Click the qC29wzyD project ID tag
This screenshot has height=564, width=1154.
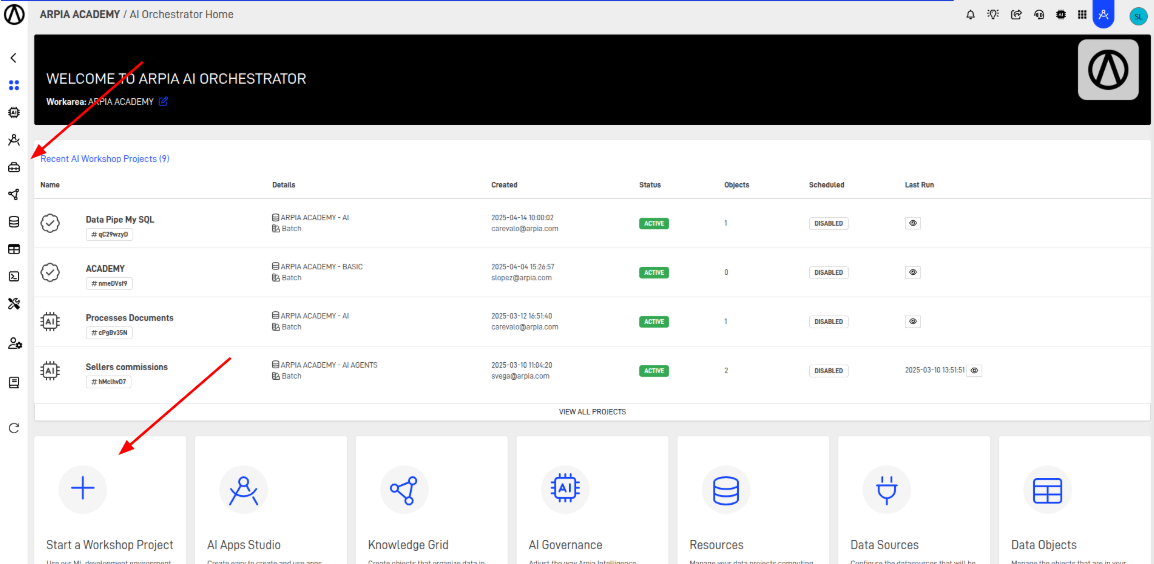pos(110,234)
